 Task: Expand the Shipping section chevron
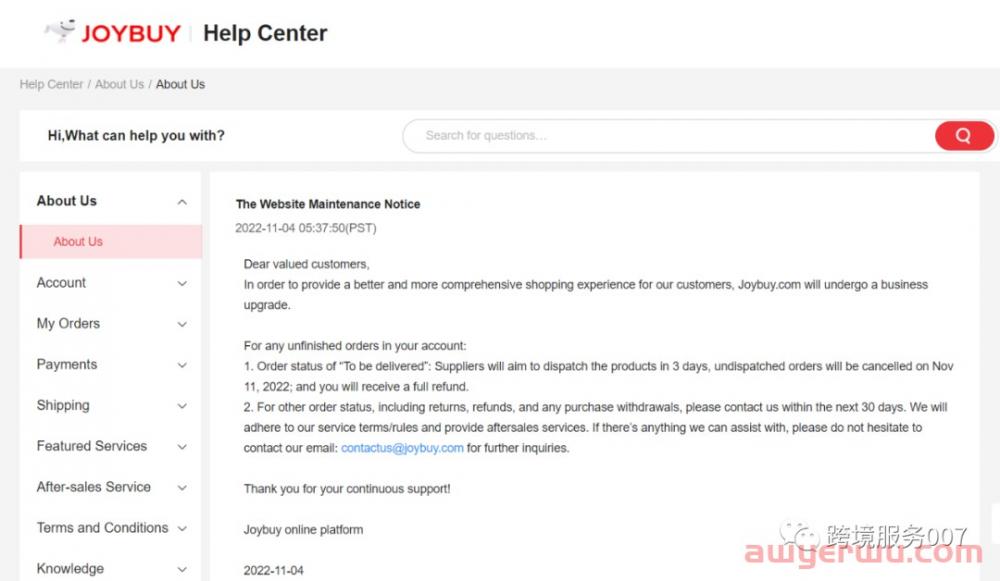click(182, 406)
